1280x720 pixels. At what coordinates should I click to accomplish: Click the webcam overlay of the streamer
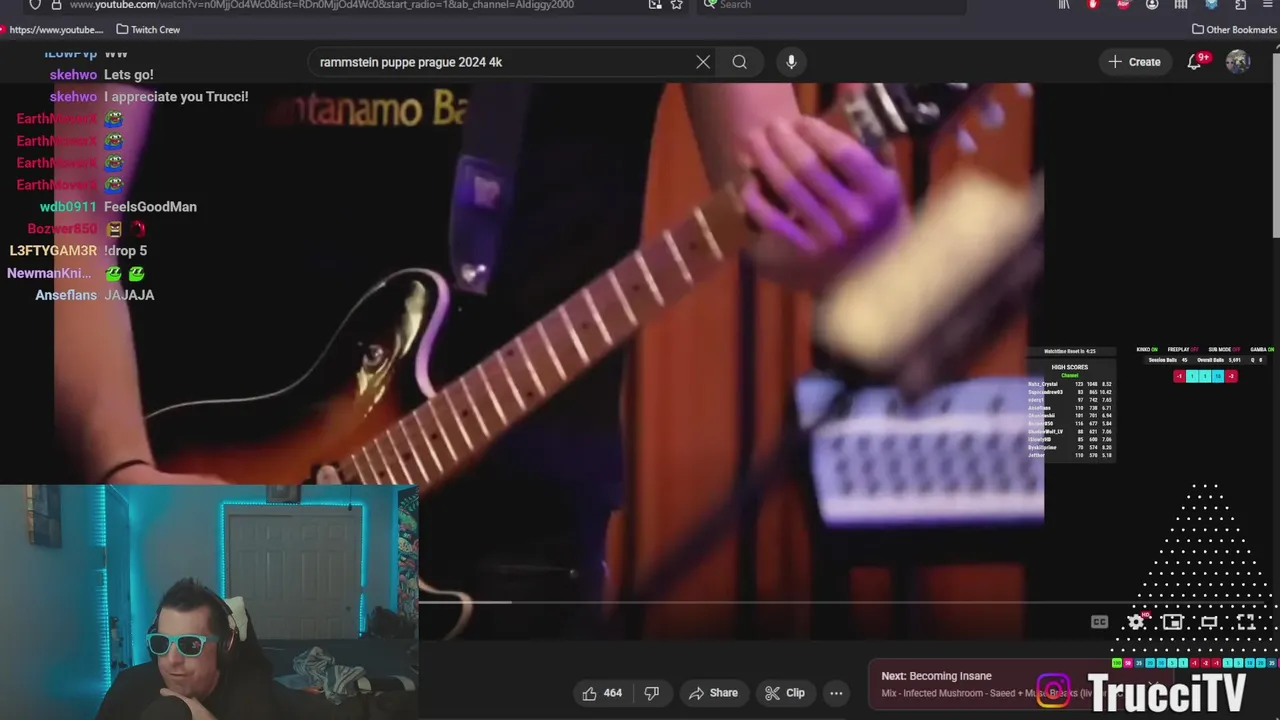[208, 602]
